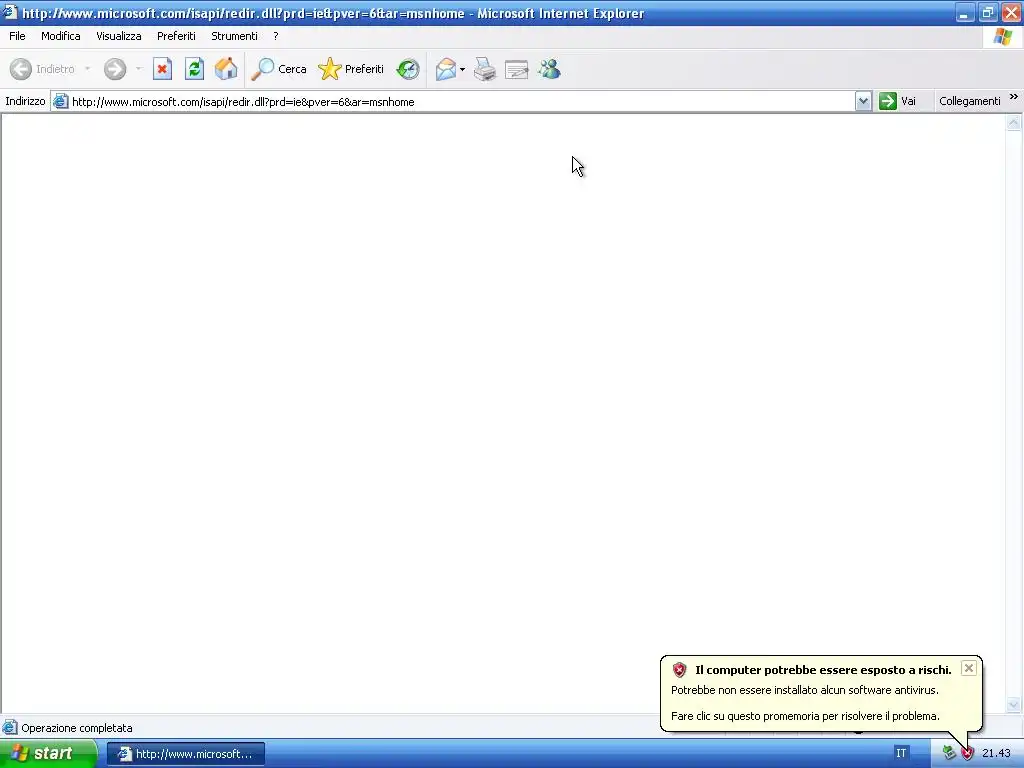Open the Cerca search panel
The height and width of the screenshot is (768, 1024).
click(279, 69)
